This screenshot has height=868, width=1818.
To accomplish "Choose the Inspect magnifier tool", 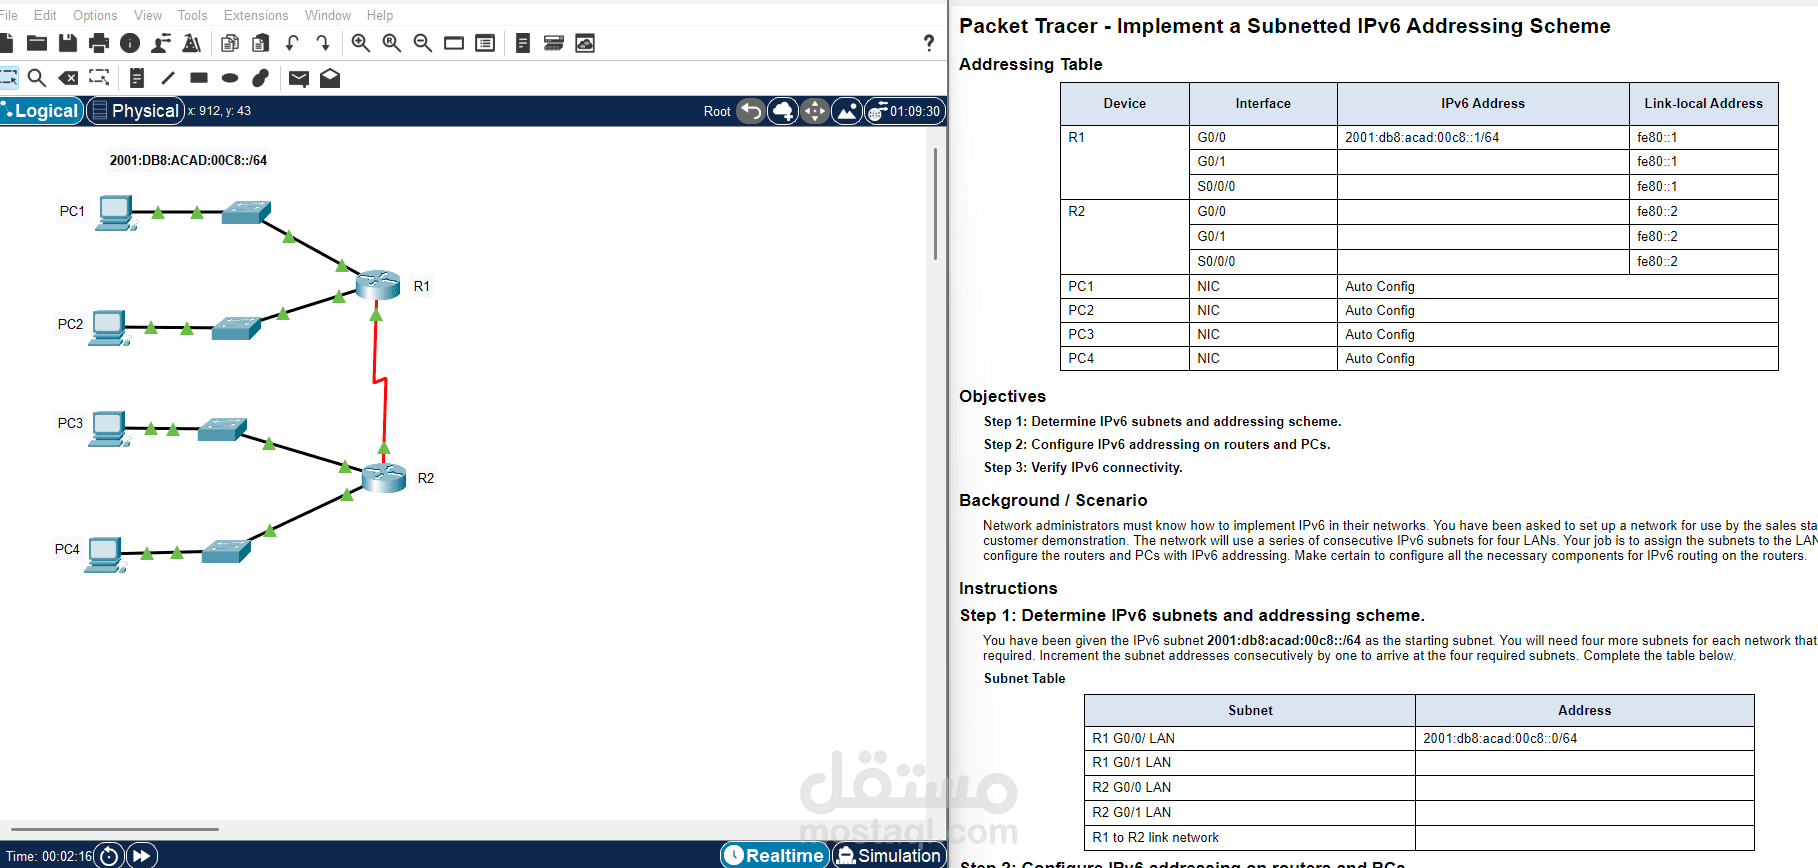I will (37, 77).
